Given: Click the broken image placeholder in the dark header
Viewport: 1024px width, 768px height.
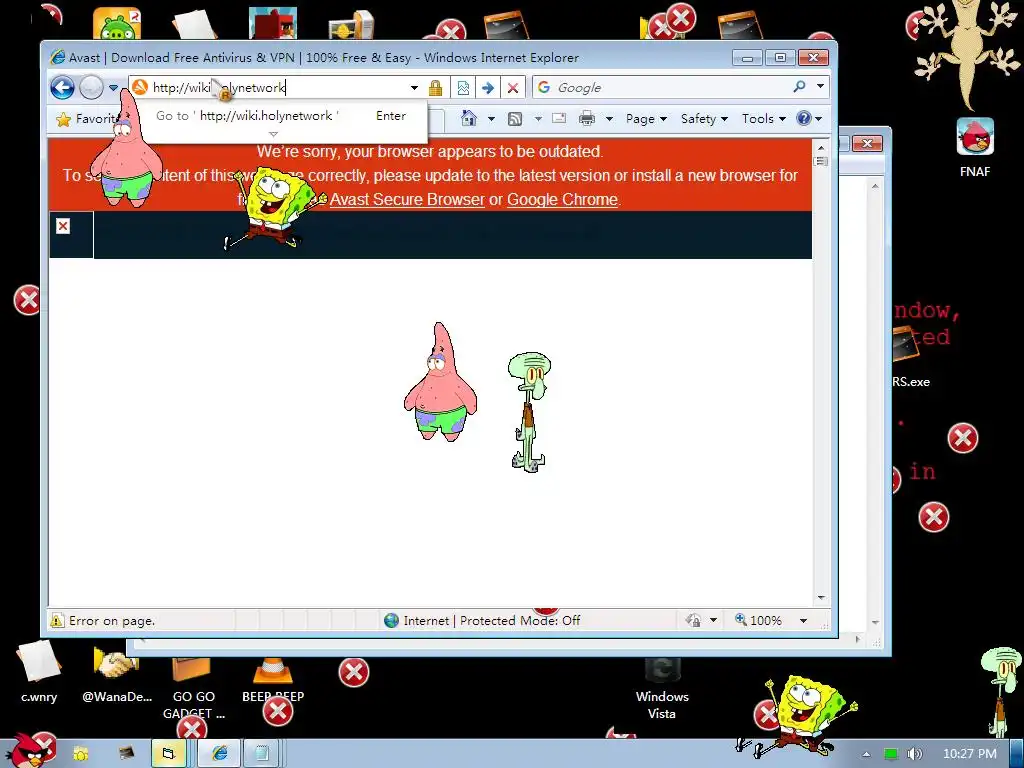Looking at the screenshot, I should tap(63, 226).
